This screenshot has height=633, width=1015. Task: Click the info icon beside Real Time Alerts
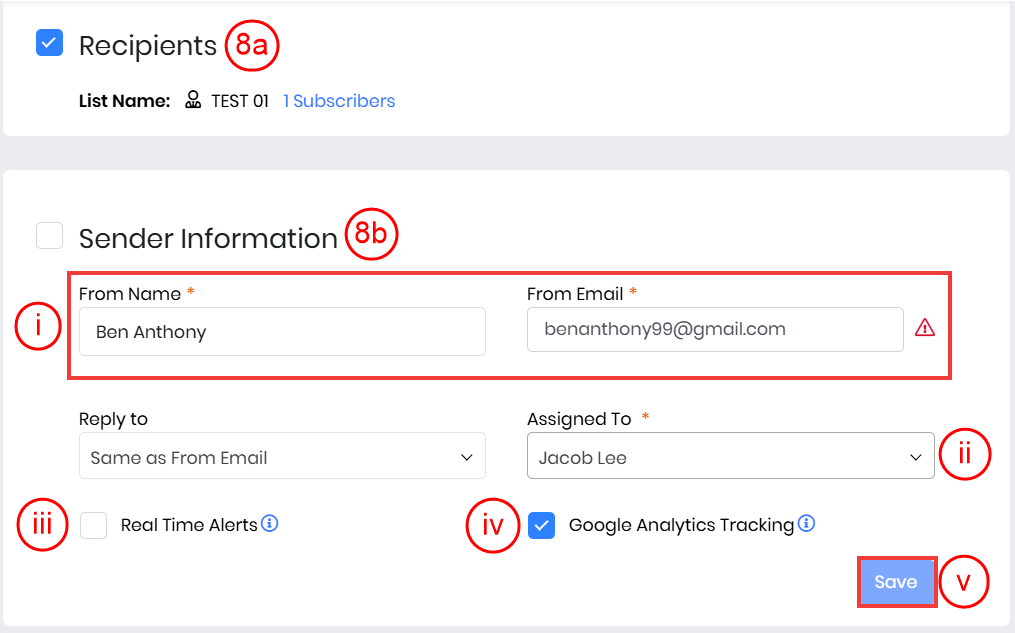click(269, 523)
